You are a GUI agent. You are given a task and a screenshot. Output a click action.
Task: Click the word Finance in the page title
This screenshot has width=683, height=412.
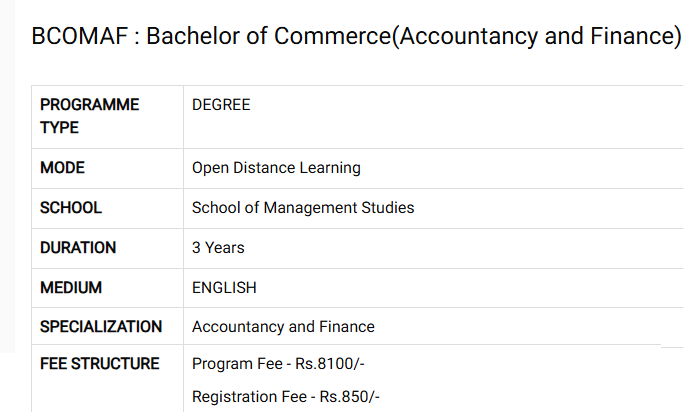[x=632, y=36]
